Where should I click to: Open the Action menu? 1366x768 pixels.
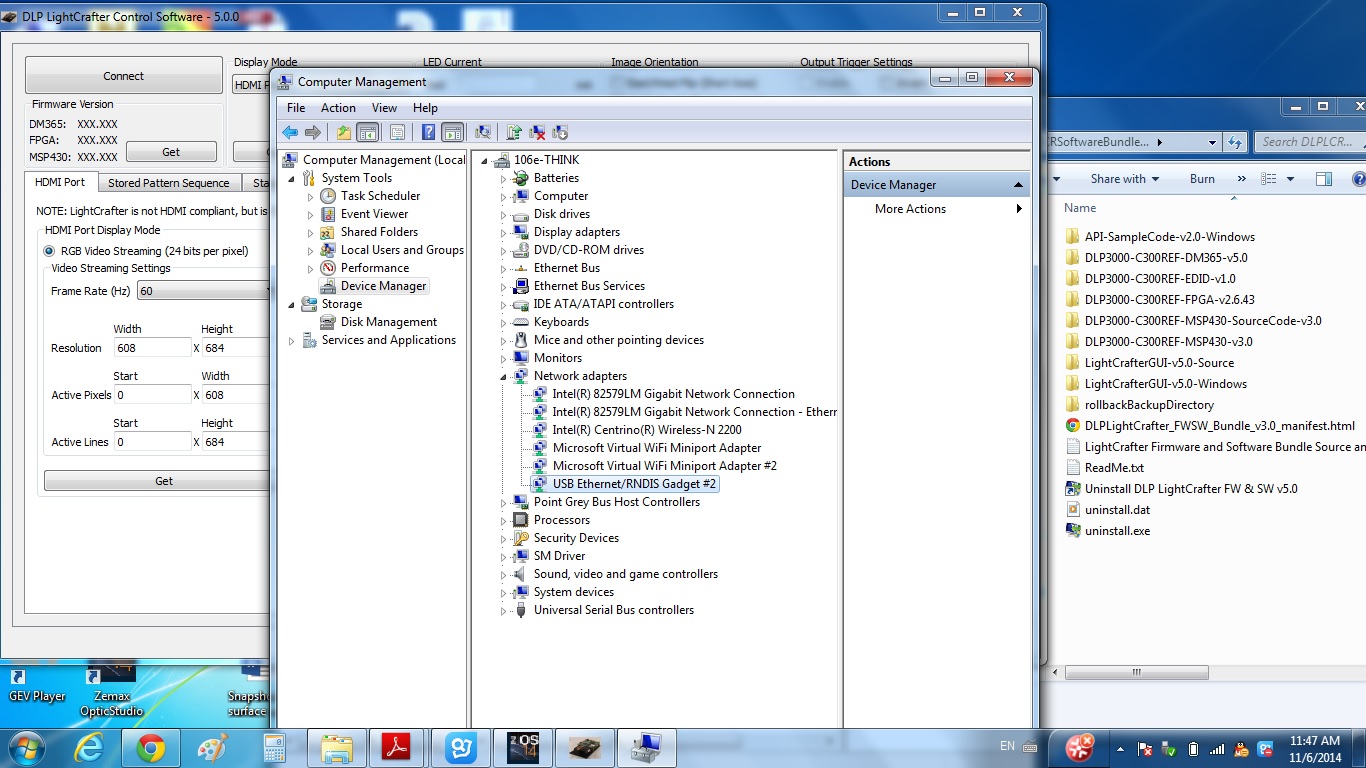[x=338, y=108]
